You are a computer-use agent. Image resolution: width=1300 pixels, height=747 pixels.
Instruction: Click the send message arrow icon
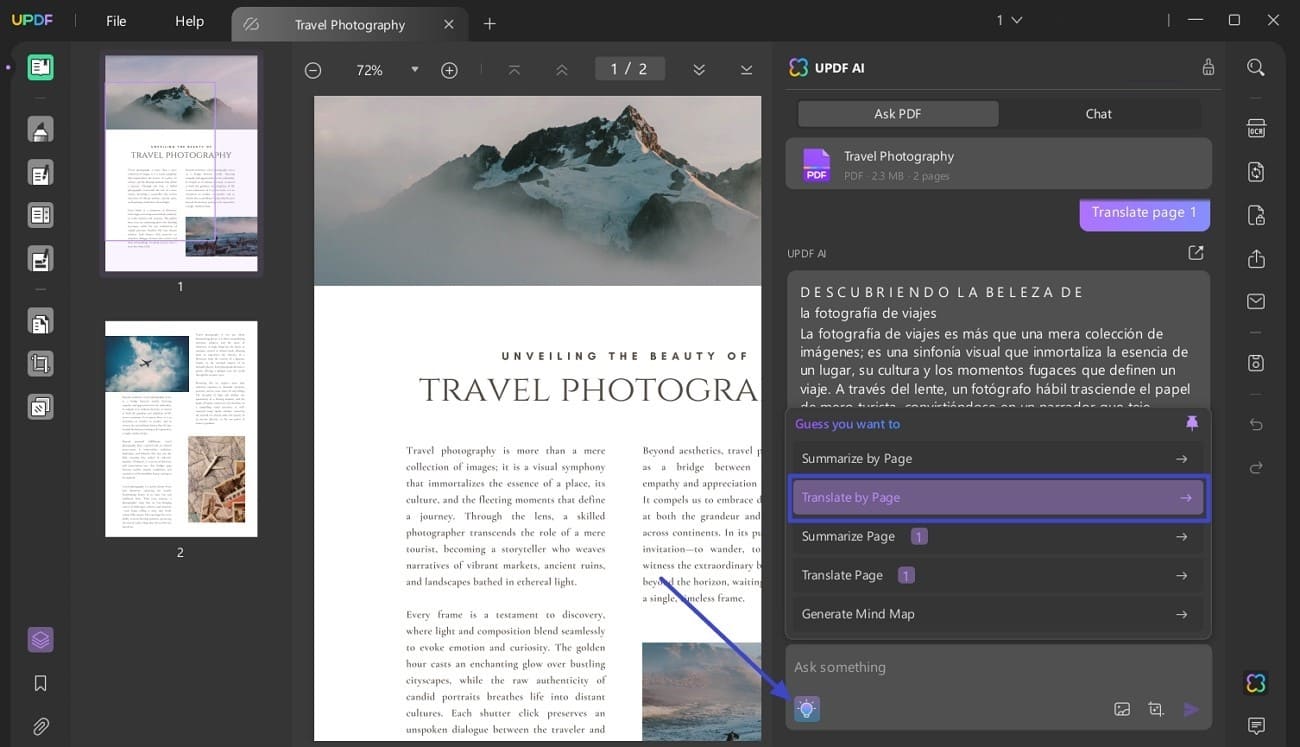click(x=1191, y=709)
